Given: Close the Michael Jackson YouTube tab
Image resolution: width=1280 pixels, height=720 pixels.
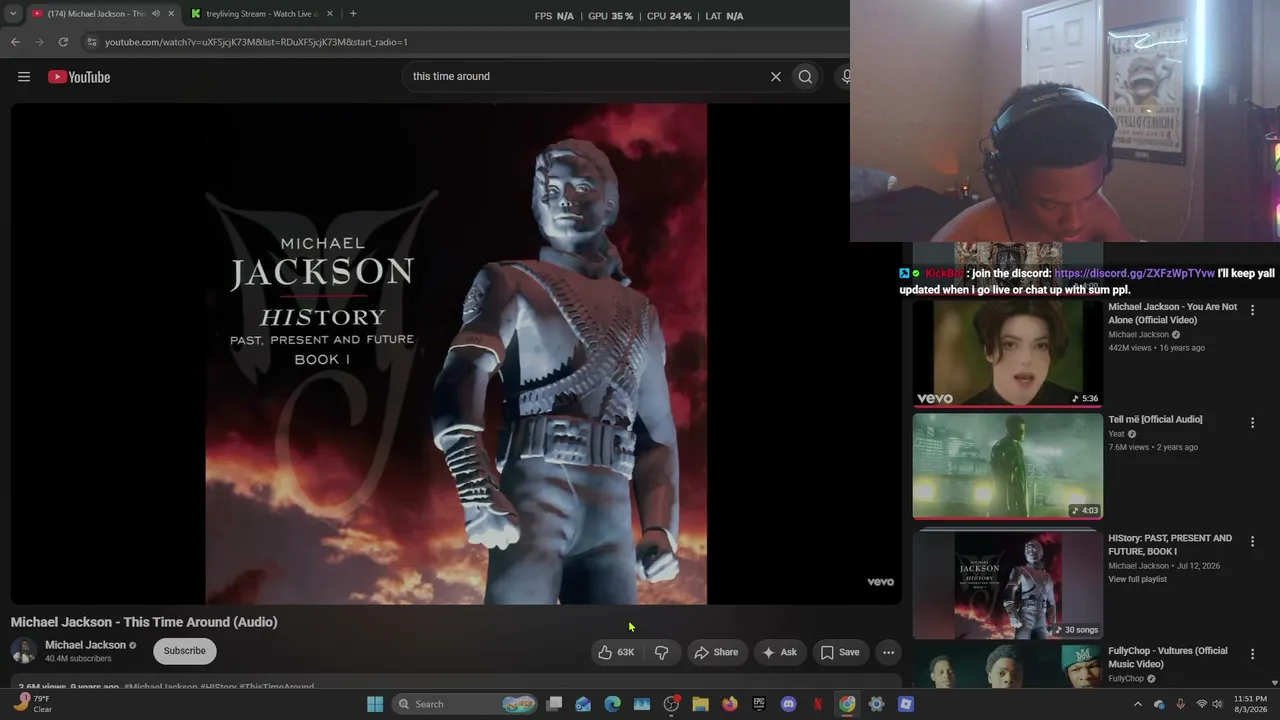Looking at the screenshot, I should pos(171,14).
